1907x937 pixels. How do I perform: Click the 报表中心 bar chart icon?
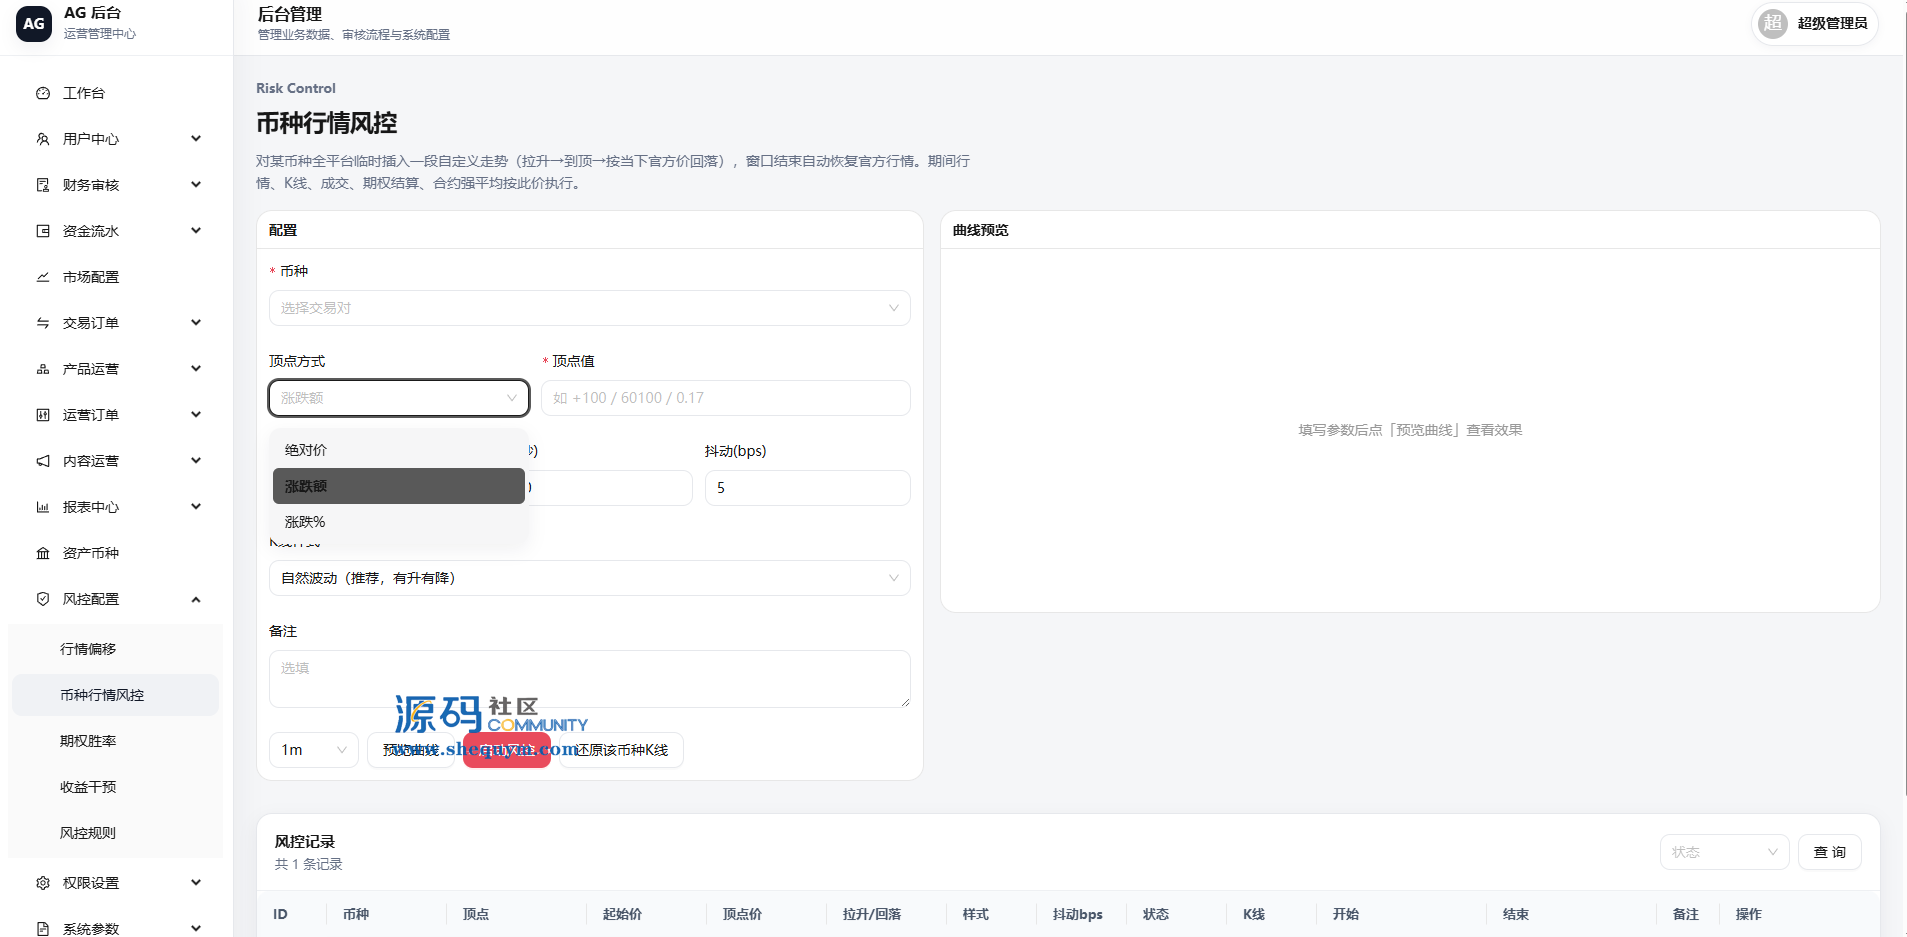43,507
